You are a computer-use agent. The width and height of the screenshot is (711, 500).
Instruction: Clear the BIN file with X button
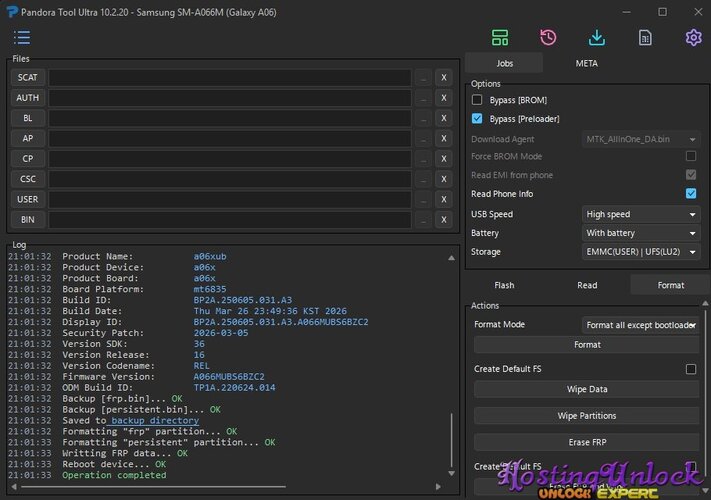tap(443, 220)
